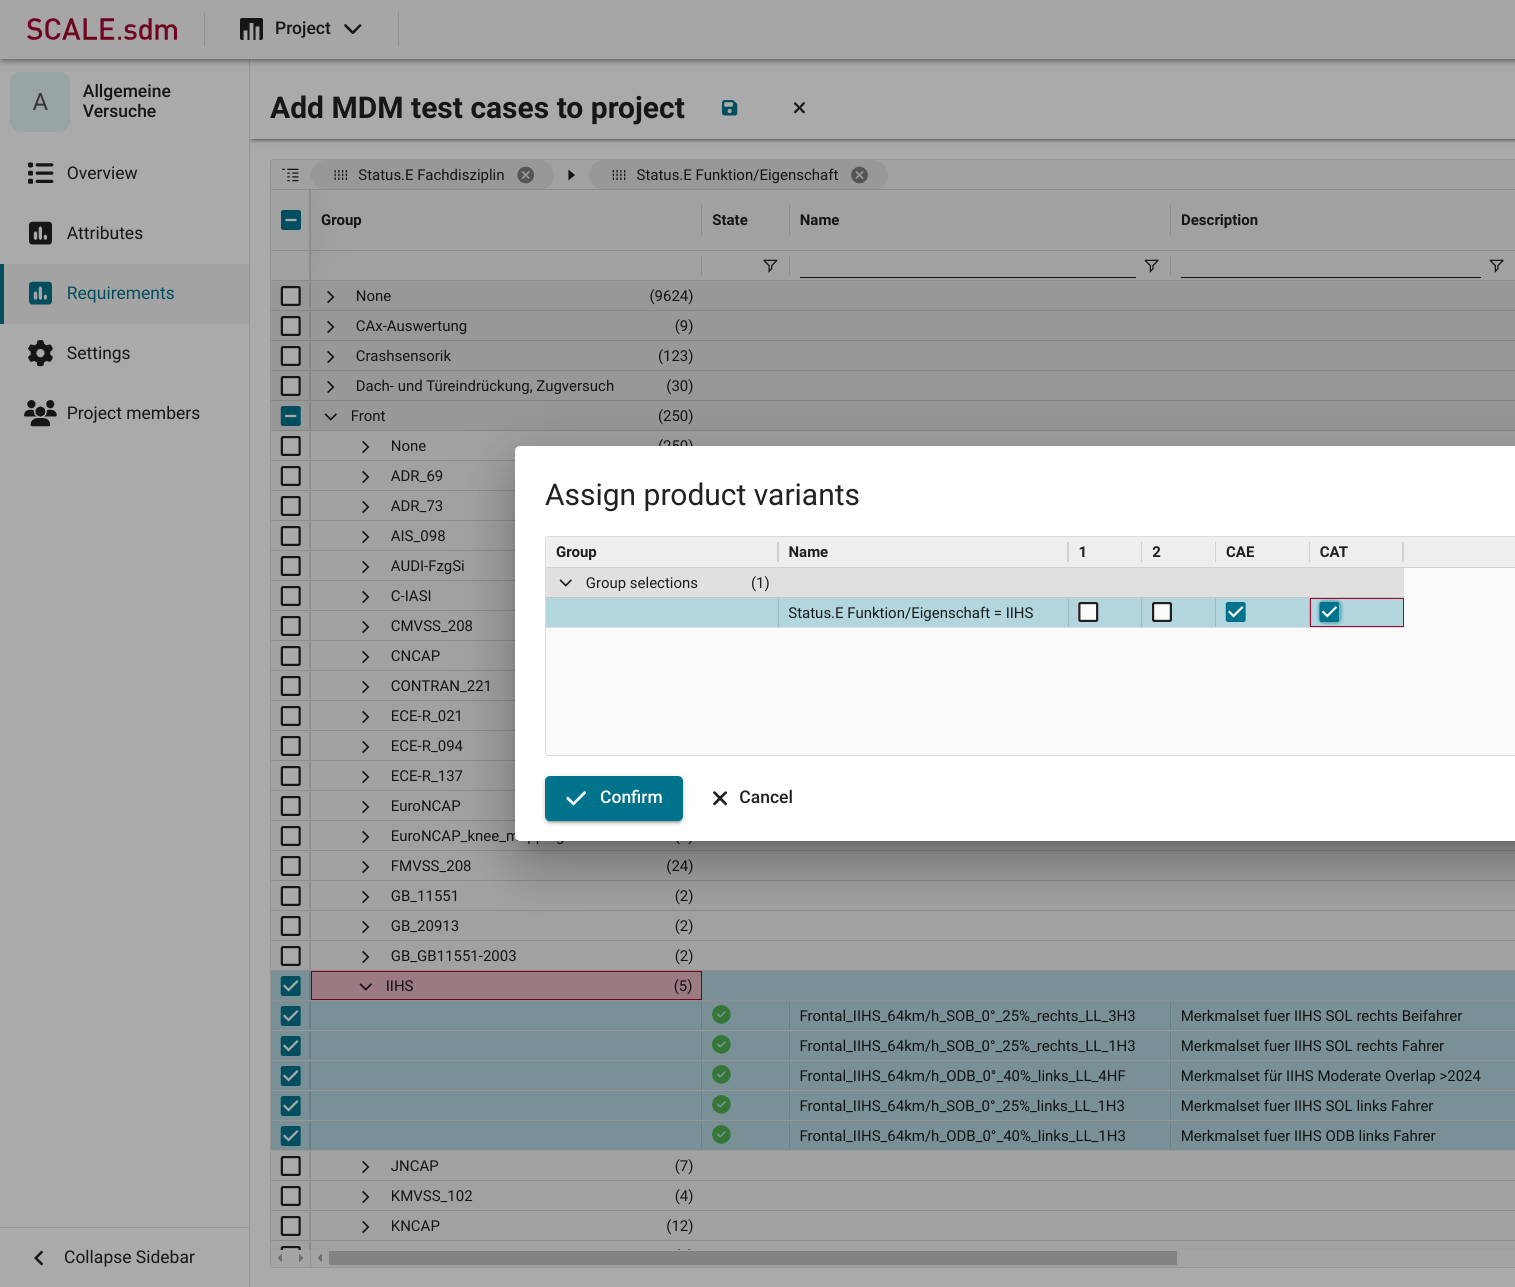This screenshot has height=1287, width=1515.
Task: Remove the Status.E Fachdisziplin grouping chip
Action: [x=526, y=175]
